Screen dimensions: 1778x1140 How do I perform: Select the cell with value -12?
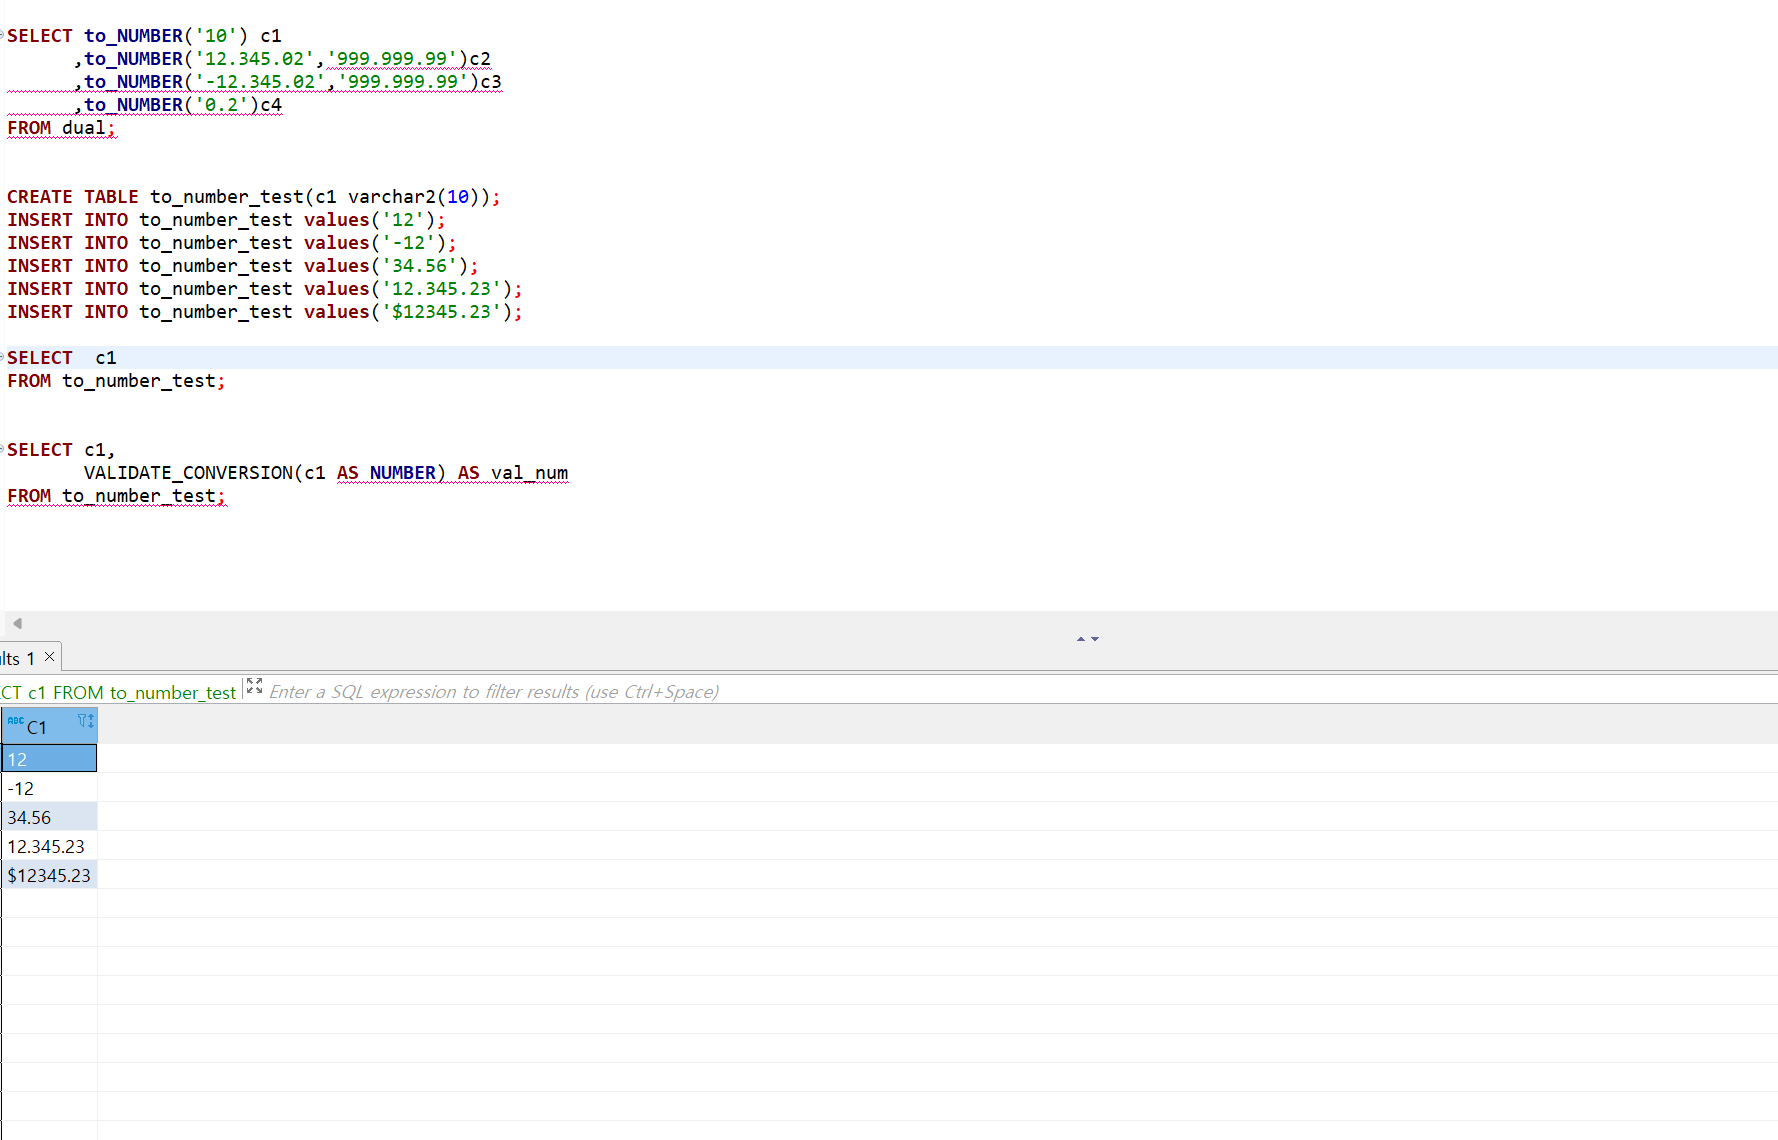coord(48,788)
